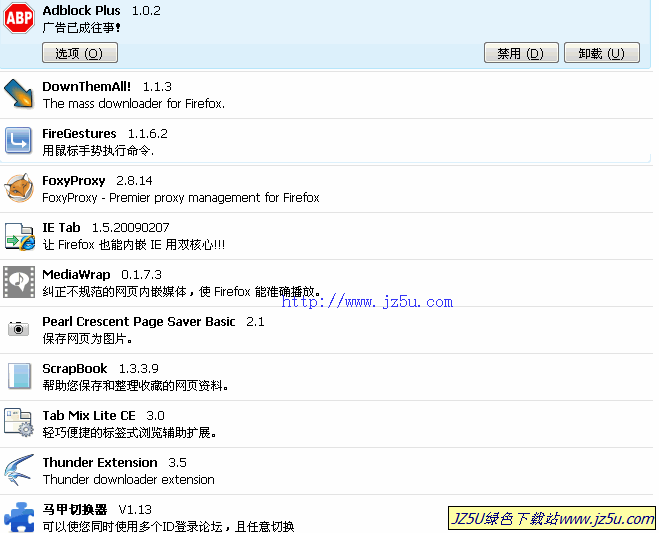Click the FoxyProxy fox icon

coord(19,188)
